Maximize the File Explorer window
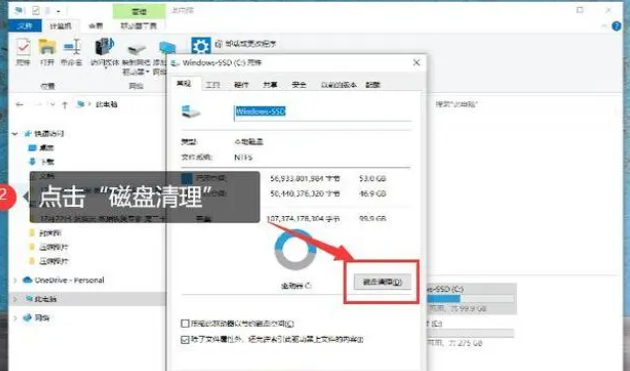Viewport: 630px width, 371px height. (x=580, y=10)
